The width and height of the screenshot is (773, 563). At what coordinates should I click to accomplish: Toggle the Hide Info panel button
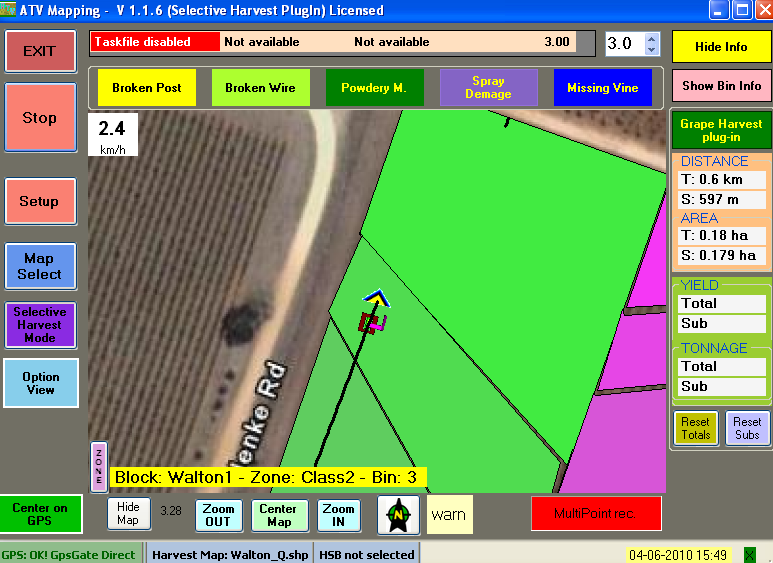coord(721,47)
